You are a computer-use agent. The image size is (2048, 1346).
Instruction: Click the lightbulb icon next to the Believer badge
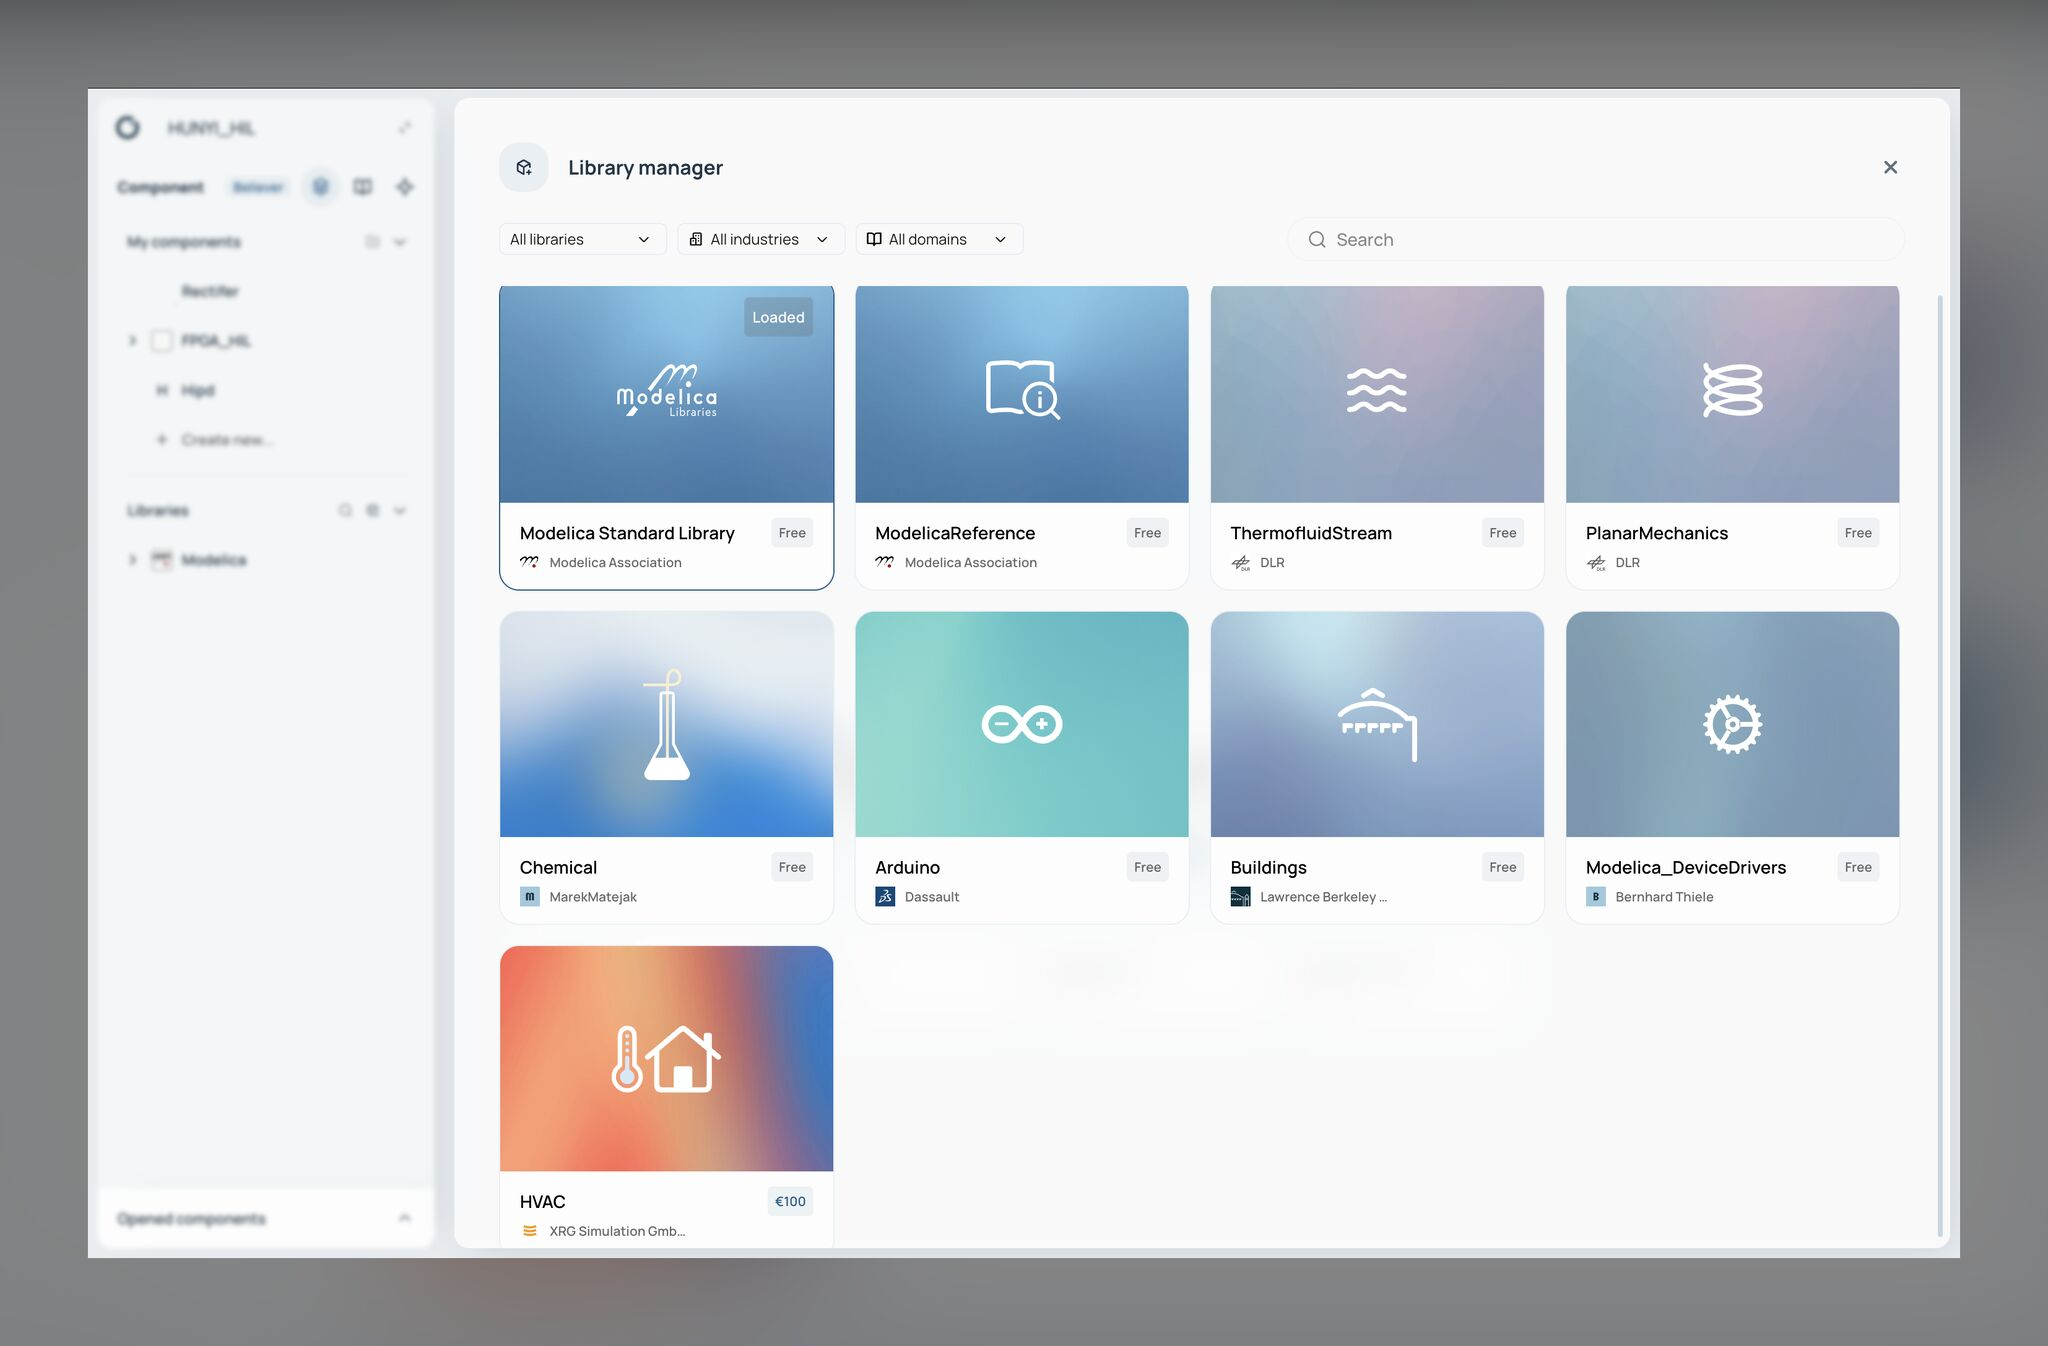point(320,187)
